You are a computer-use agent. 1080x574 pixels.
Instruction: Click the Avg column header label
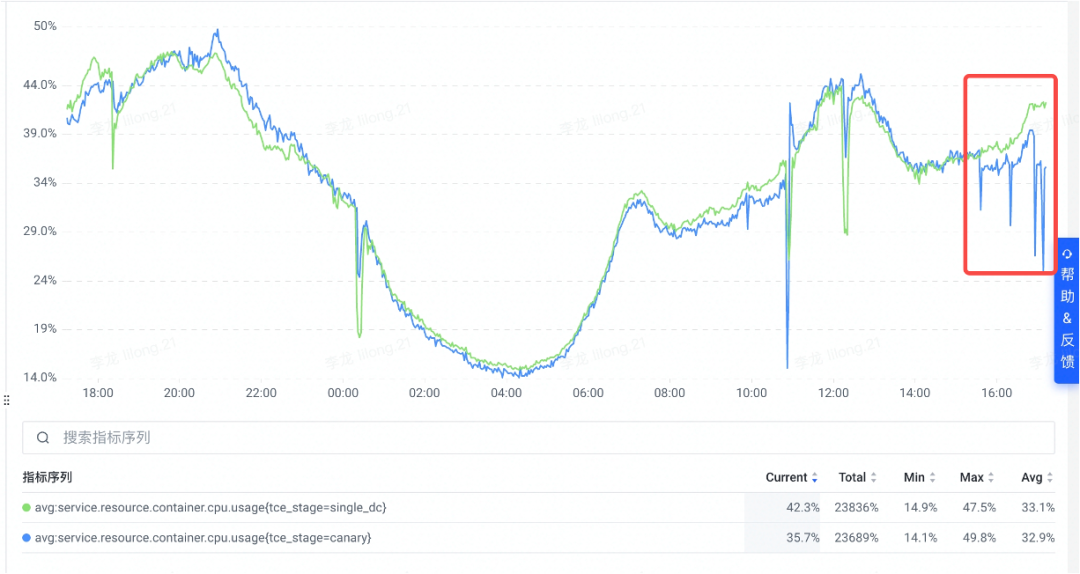(1031, 478)
